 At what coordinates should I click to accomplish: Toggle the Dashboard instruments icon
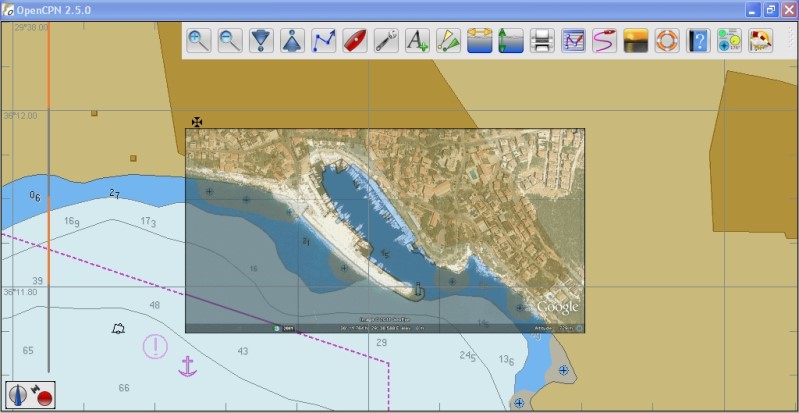pyautogui.click(x=729, y=40)
